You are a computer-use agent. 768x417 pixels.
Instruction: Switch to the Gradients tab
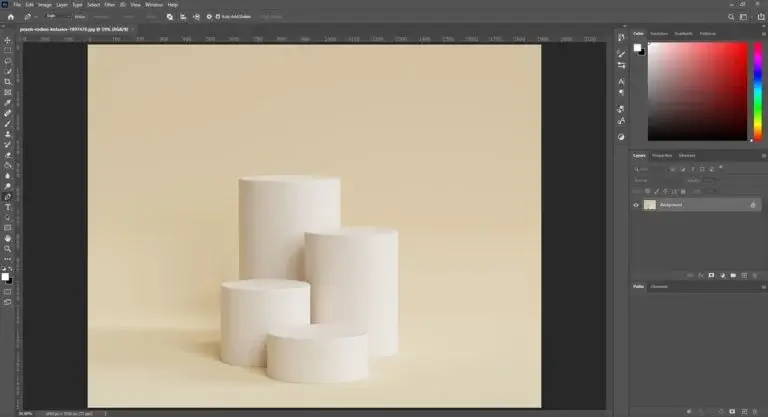click(683, 34)
